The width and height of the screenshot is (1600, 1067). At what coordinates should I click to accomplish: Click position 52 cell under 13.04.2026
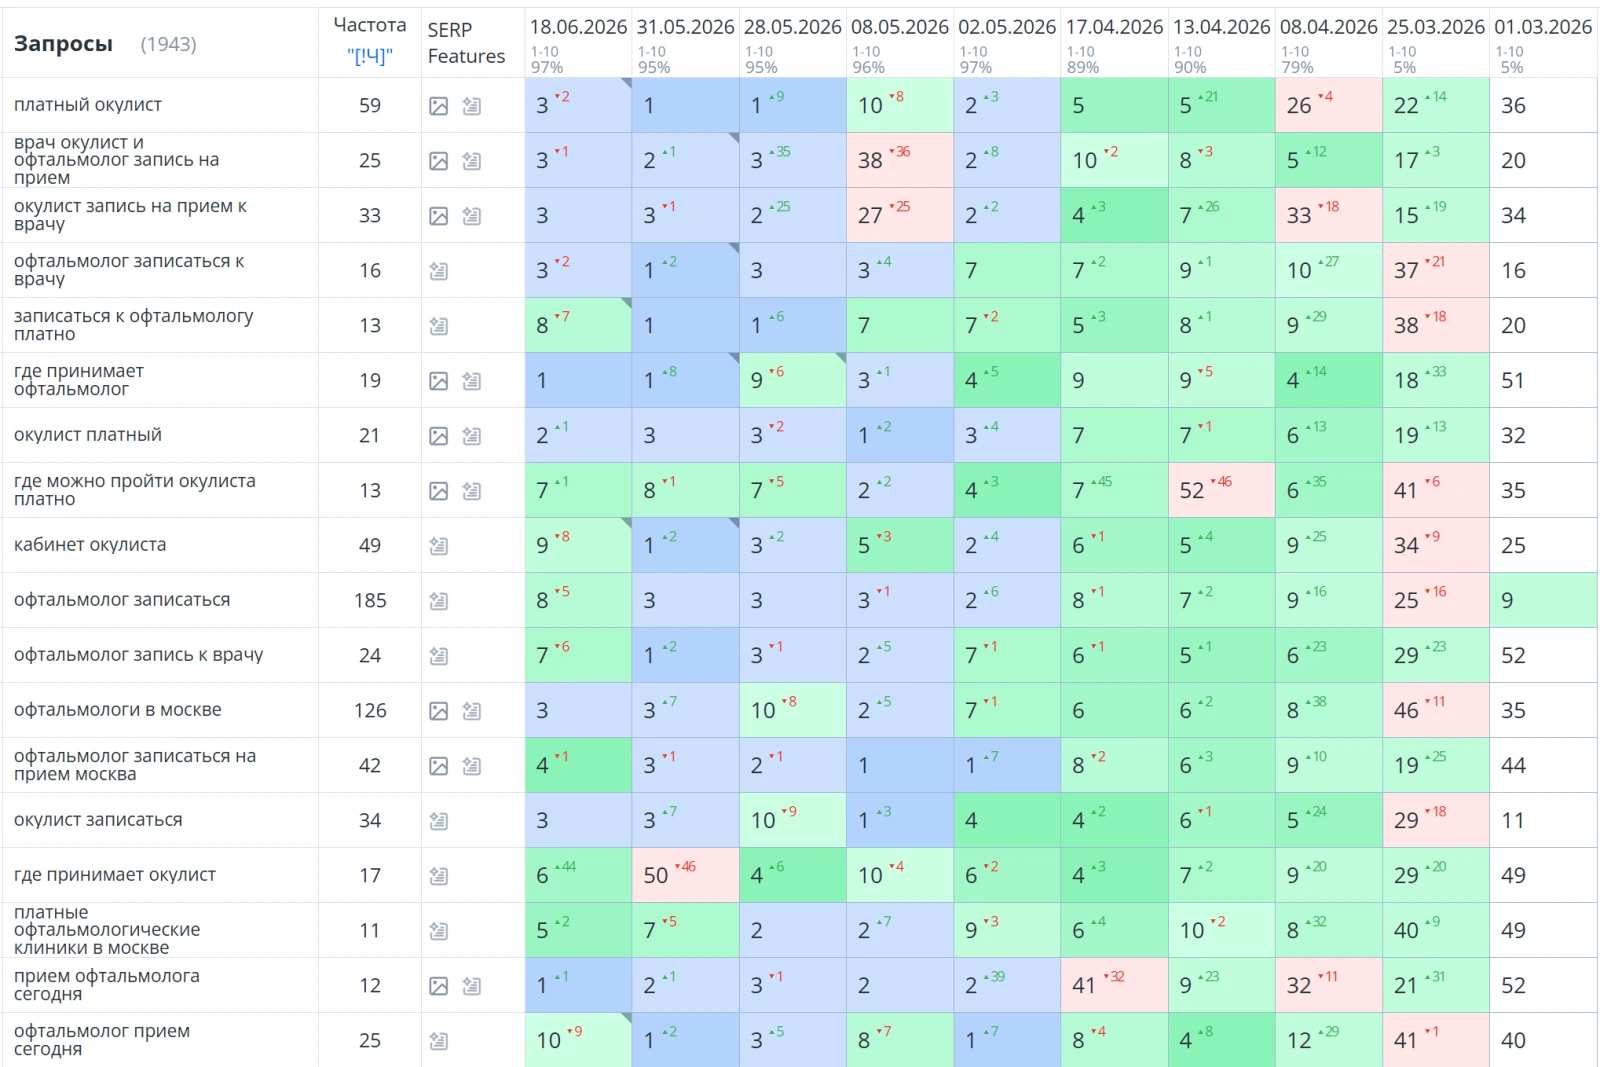point(1221,490)
